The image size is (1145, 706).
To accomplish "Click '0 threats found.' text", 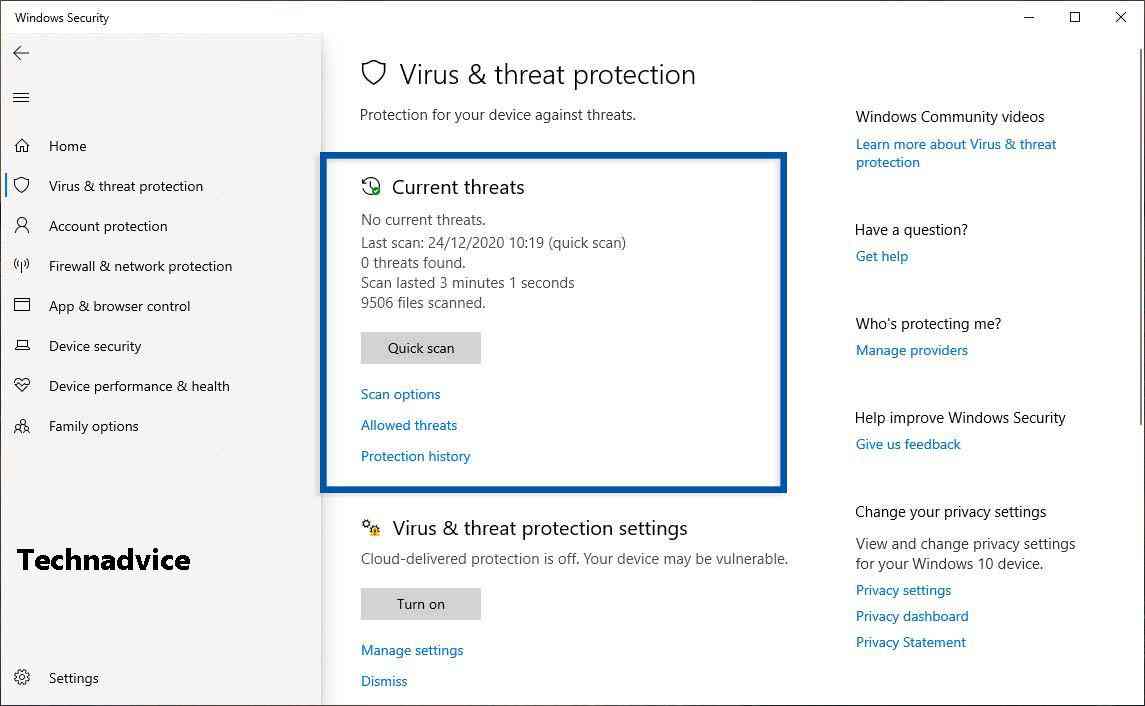I will click(x=413, y=263).
